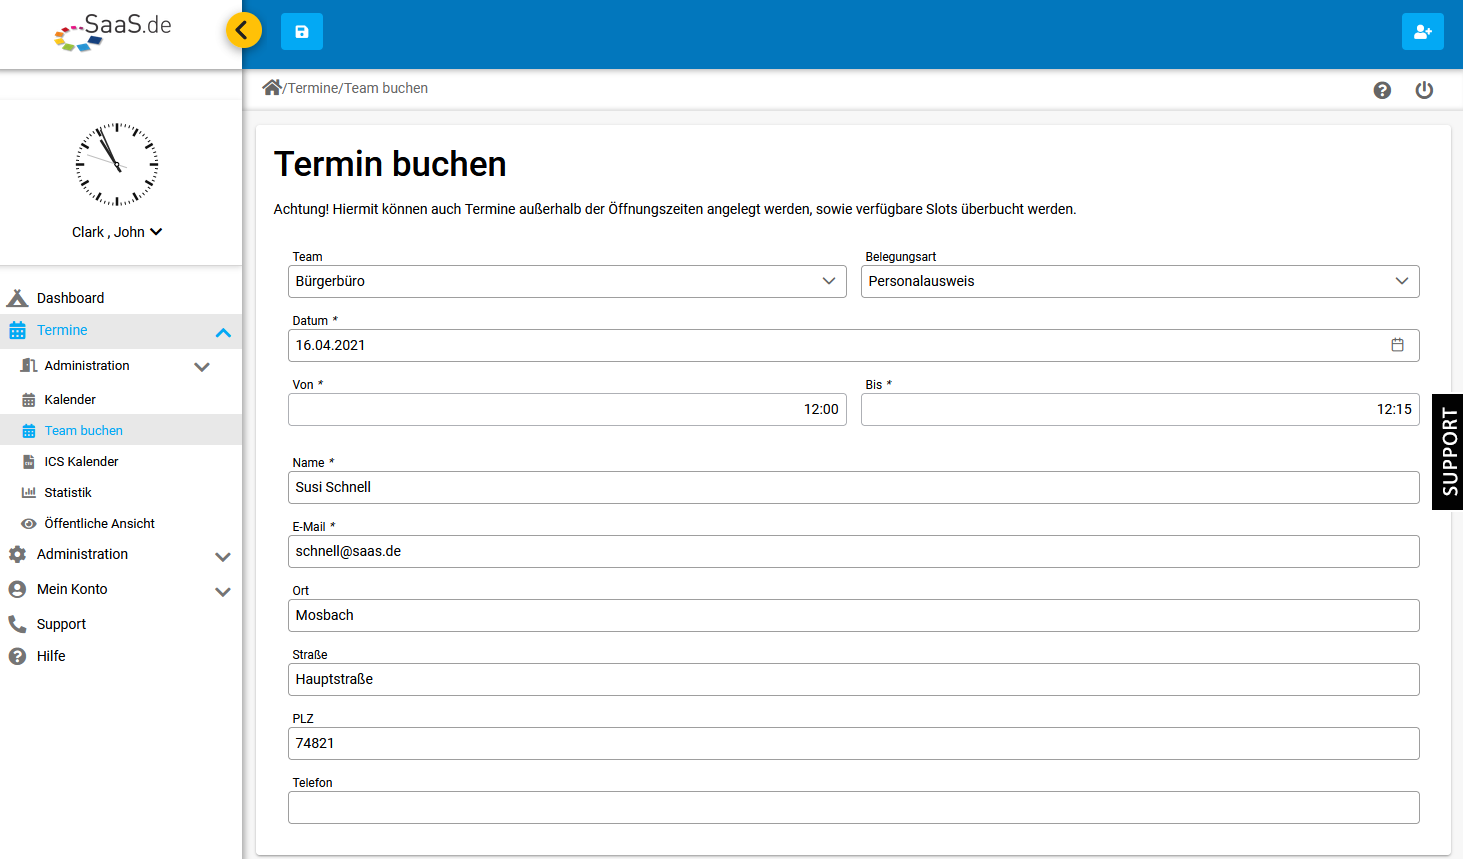Image resolution: width=1463 pixels, height=859 pixels.
Task: Open date picker calendar icon
Action: 1397,345
